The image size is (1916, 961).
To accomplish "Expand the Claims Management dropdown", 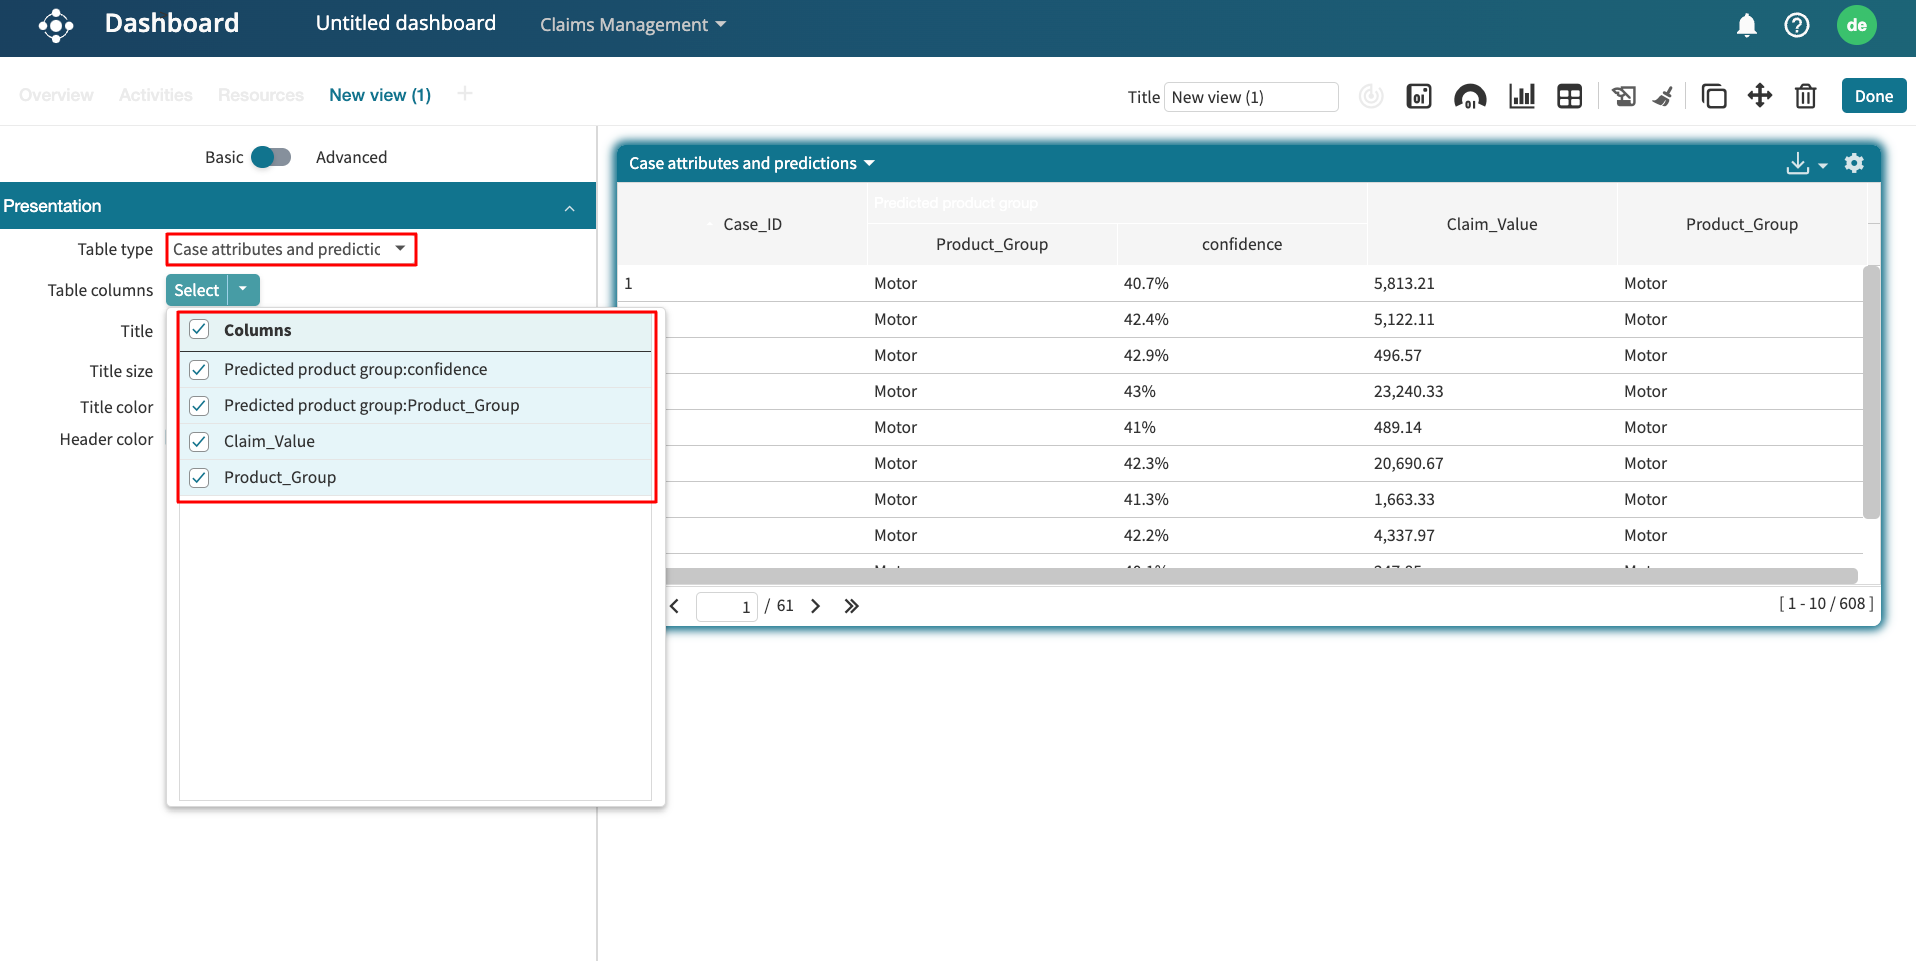I will [632, 25].
